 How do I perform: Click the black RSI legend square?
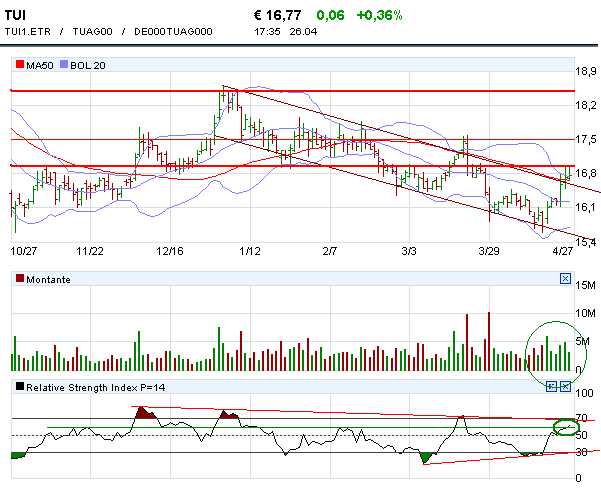[x=19, y=386]
